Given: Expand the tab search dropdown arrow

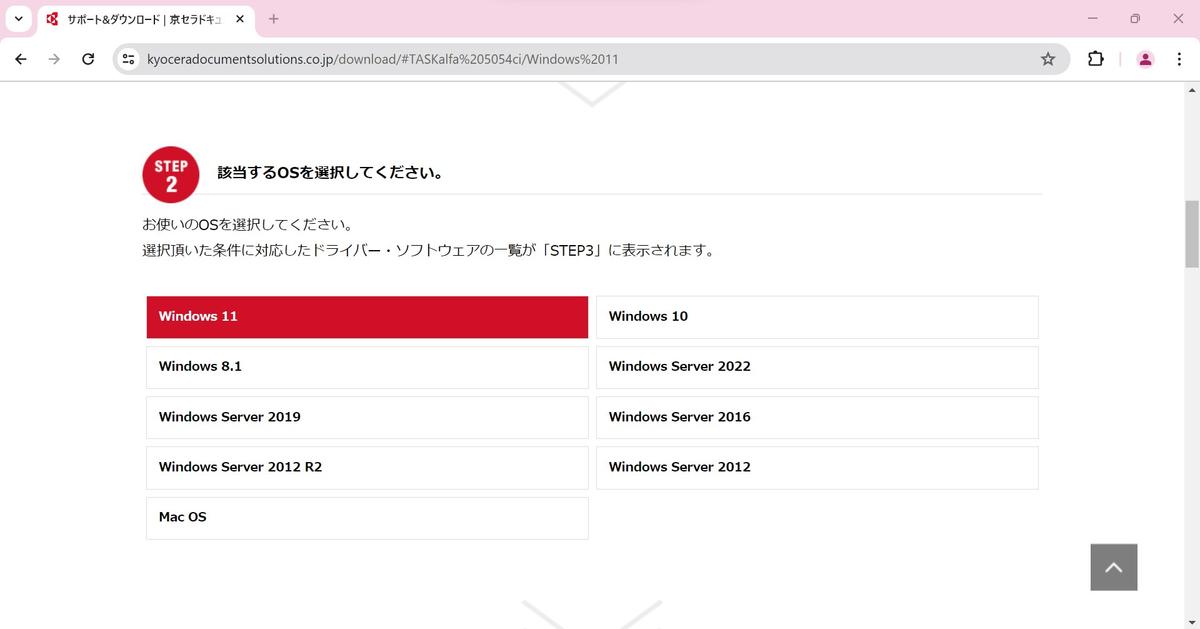Looking at the screenshot, I should point(18,19).
